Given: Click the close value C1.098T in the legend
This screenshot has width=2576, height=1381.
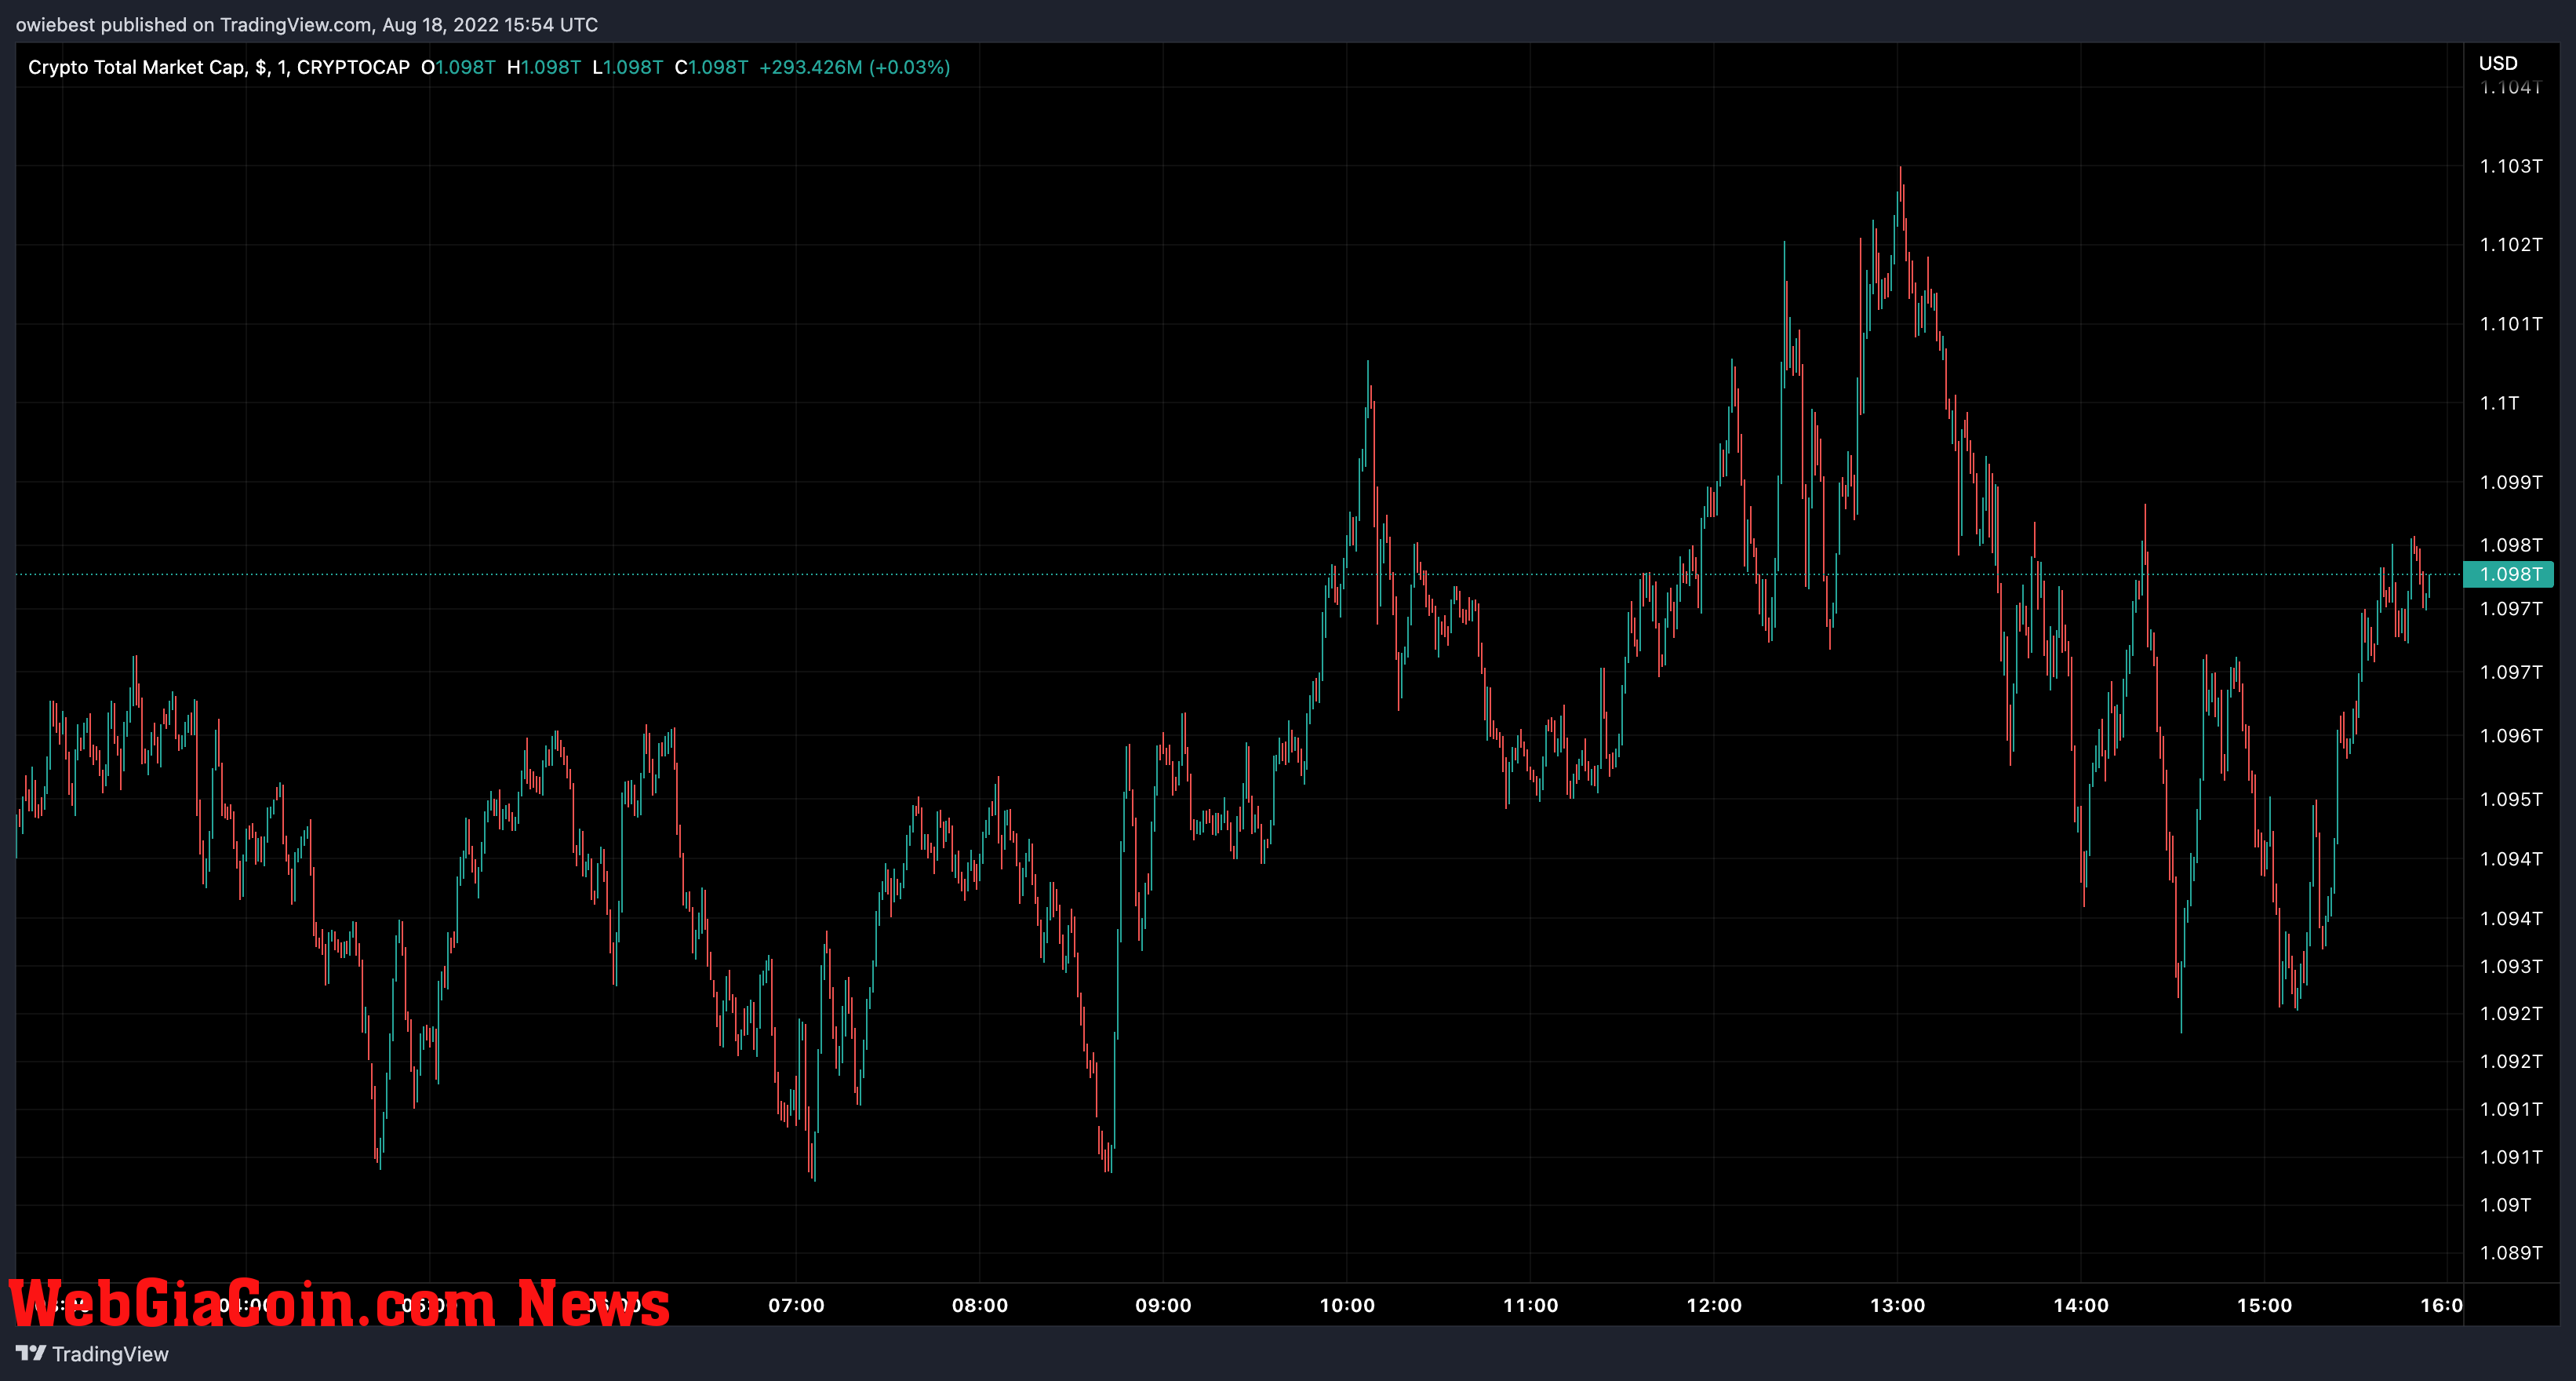Looking at the screenshot, I should click(711, 67).
